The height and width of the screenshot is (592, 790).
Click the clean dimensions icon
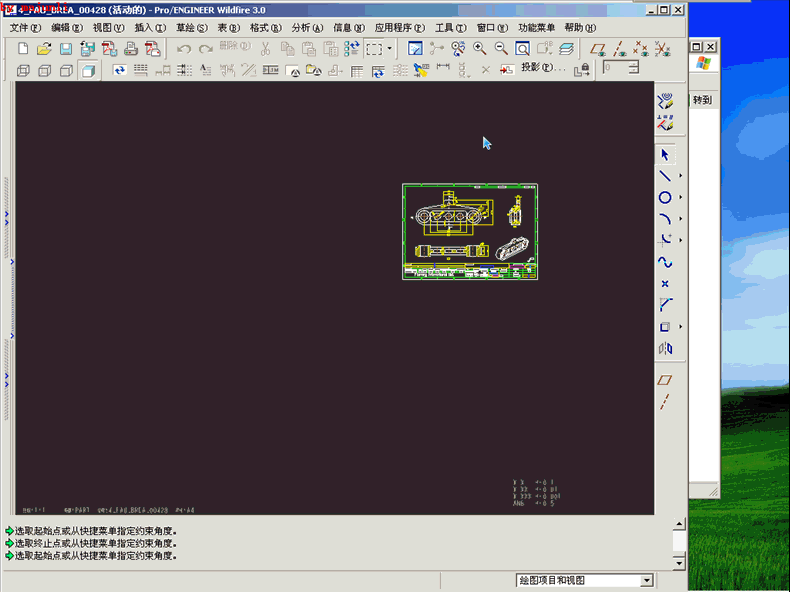click(184, 70)
